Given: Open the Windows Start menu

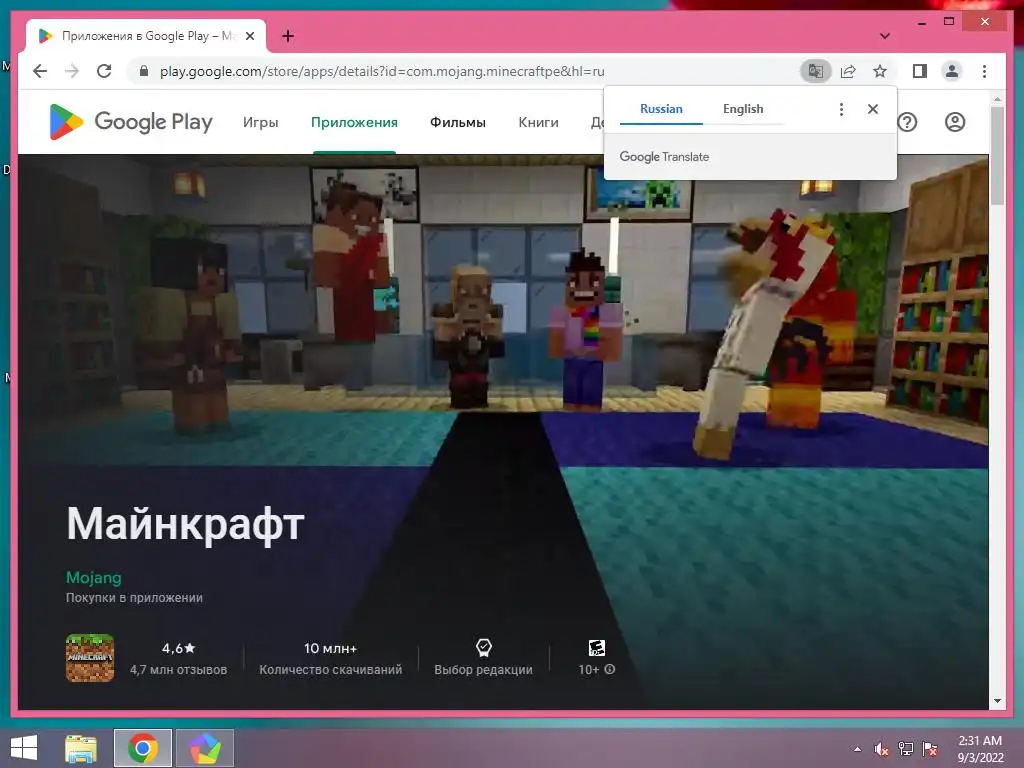Looking at the screenshot, I should point(24,748).
